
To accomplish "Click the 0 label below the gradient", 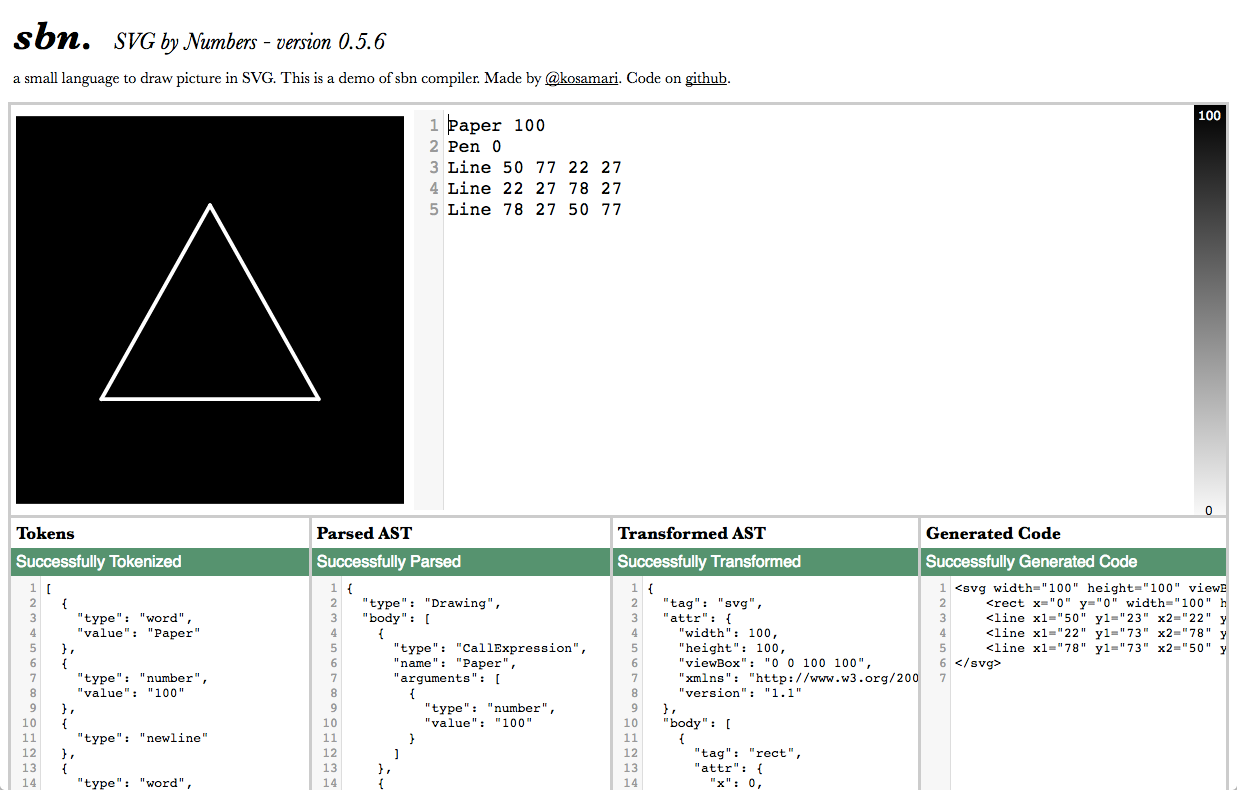I will (1208, 510).
